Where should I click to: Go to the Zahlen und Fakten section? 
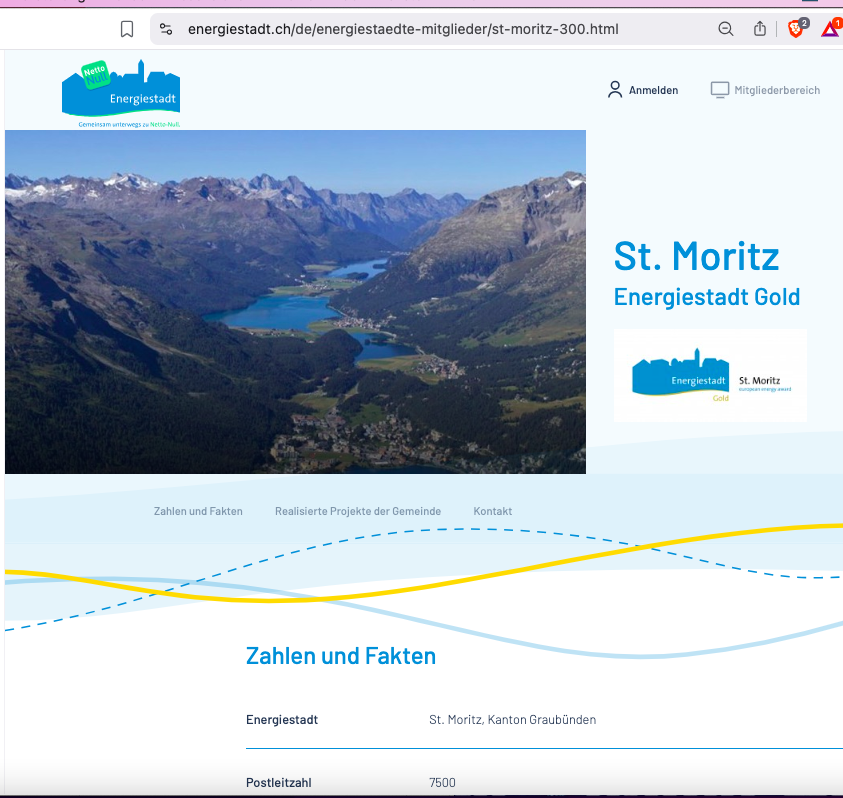[198, 511]
